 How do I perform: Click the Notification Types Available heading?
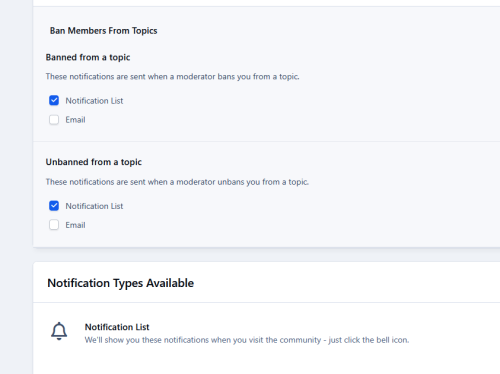tap(121, 283)
